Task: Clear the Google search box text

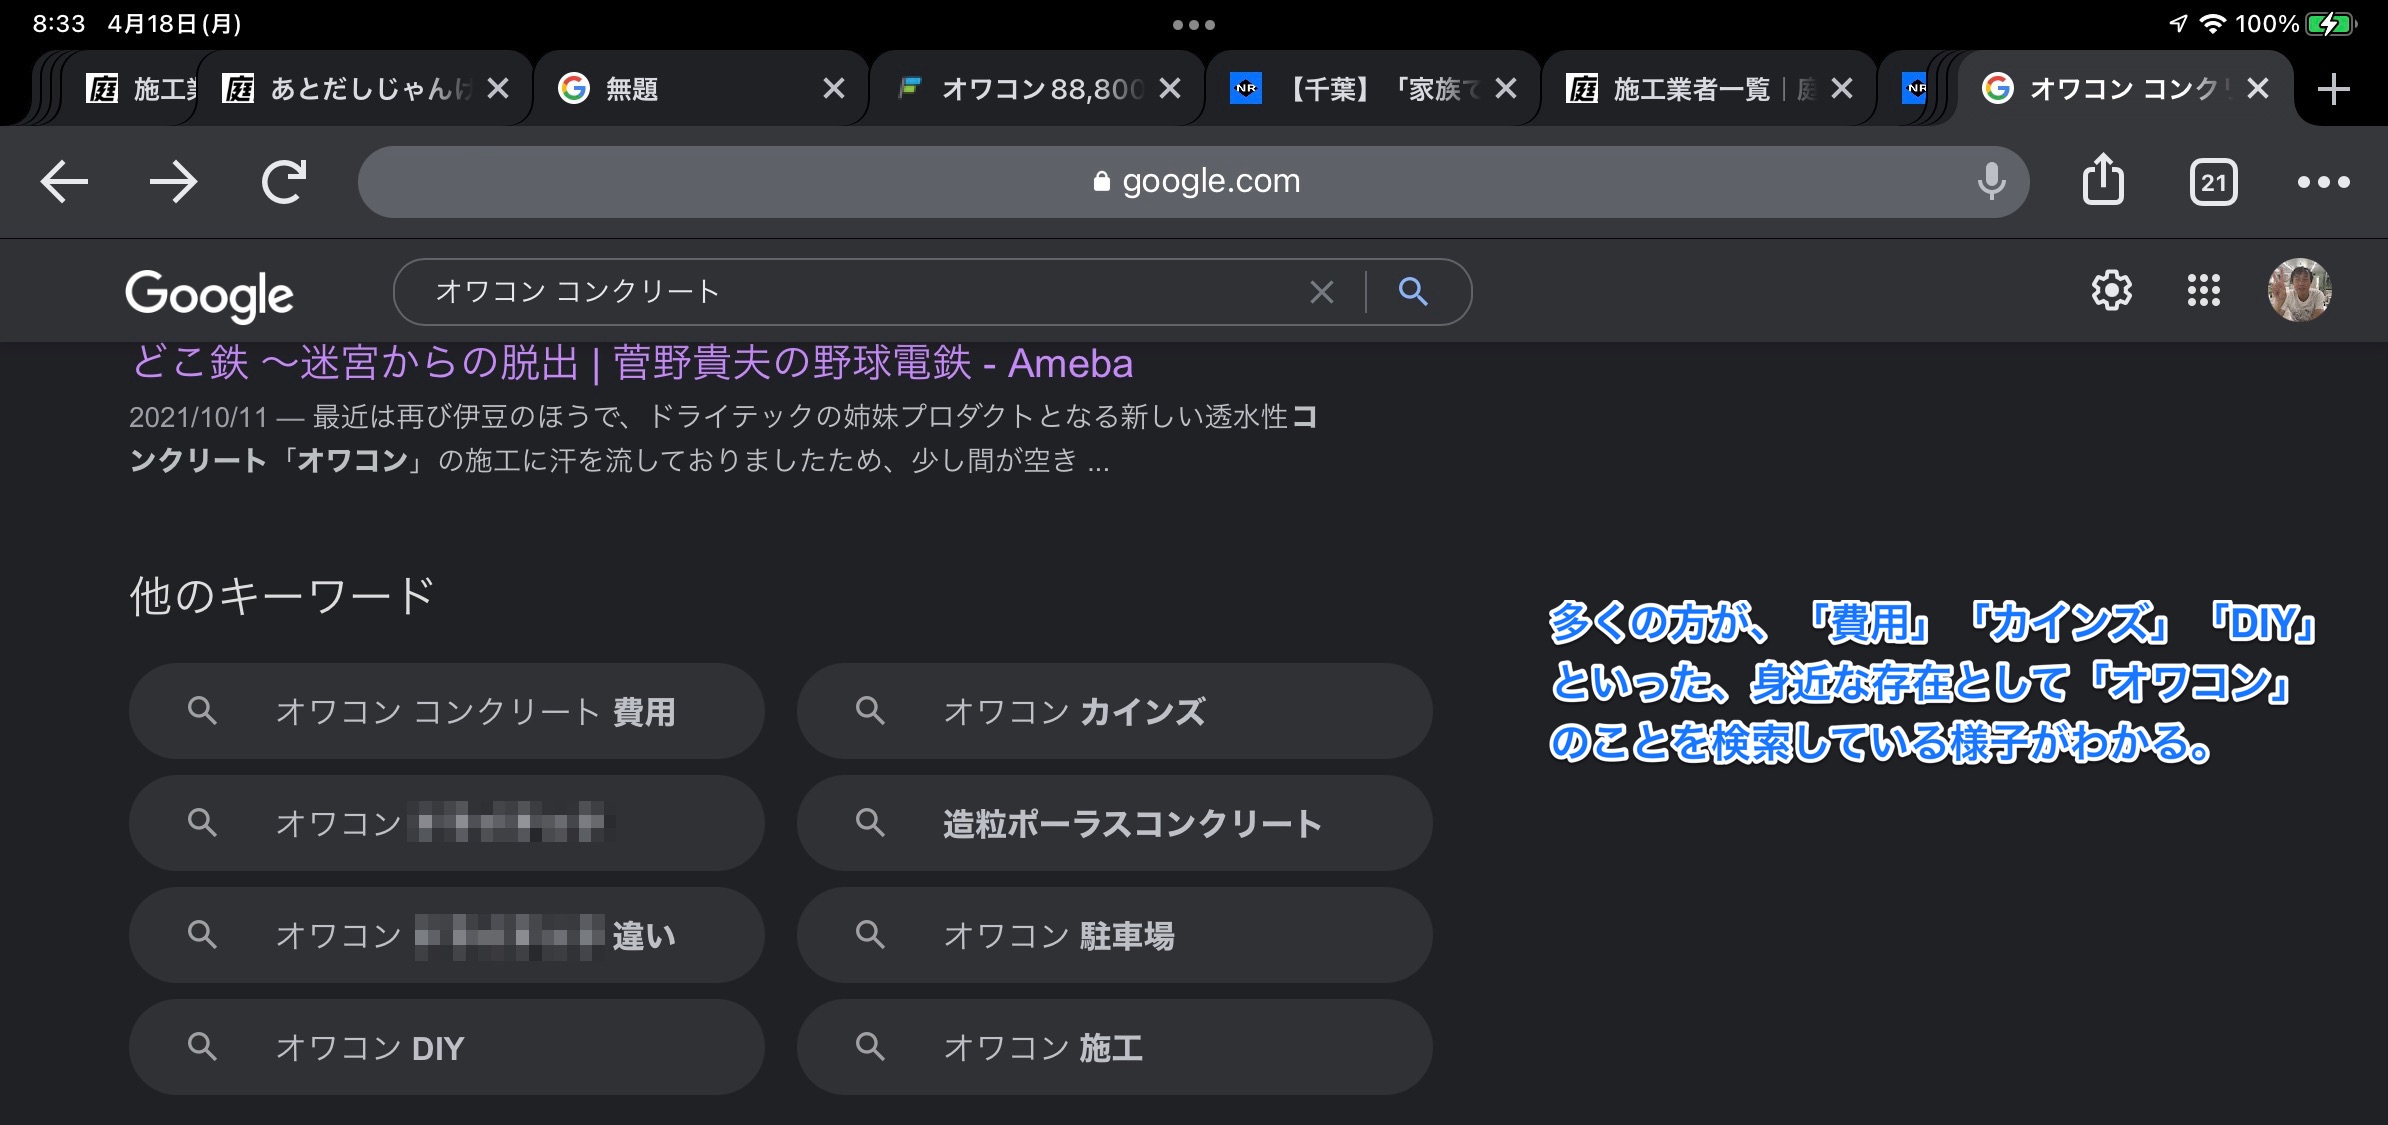Action: tap(1322, 292)
